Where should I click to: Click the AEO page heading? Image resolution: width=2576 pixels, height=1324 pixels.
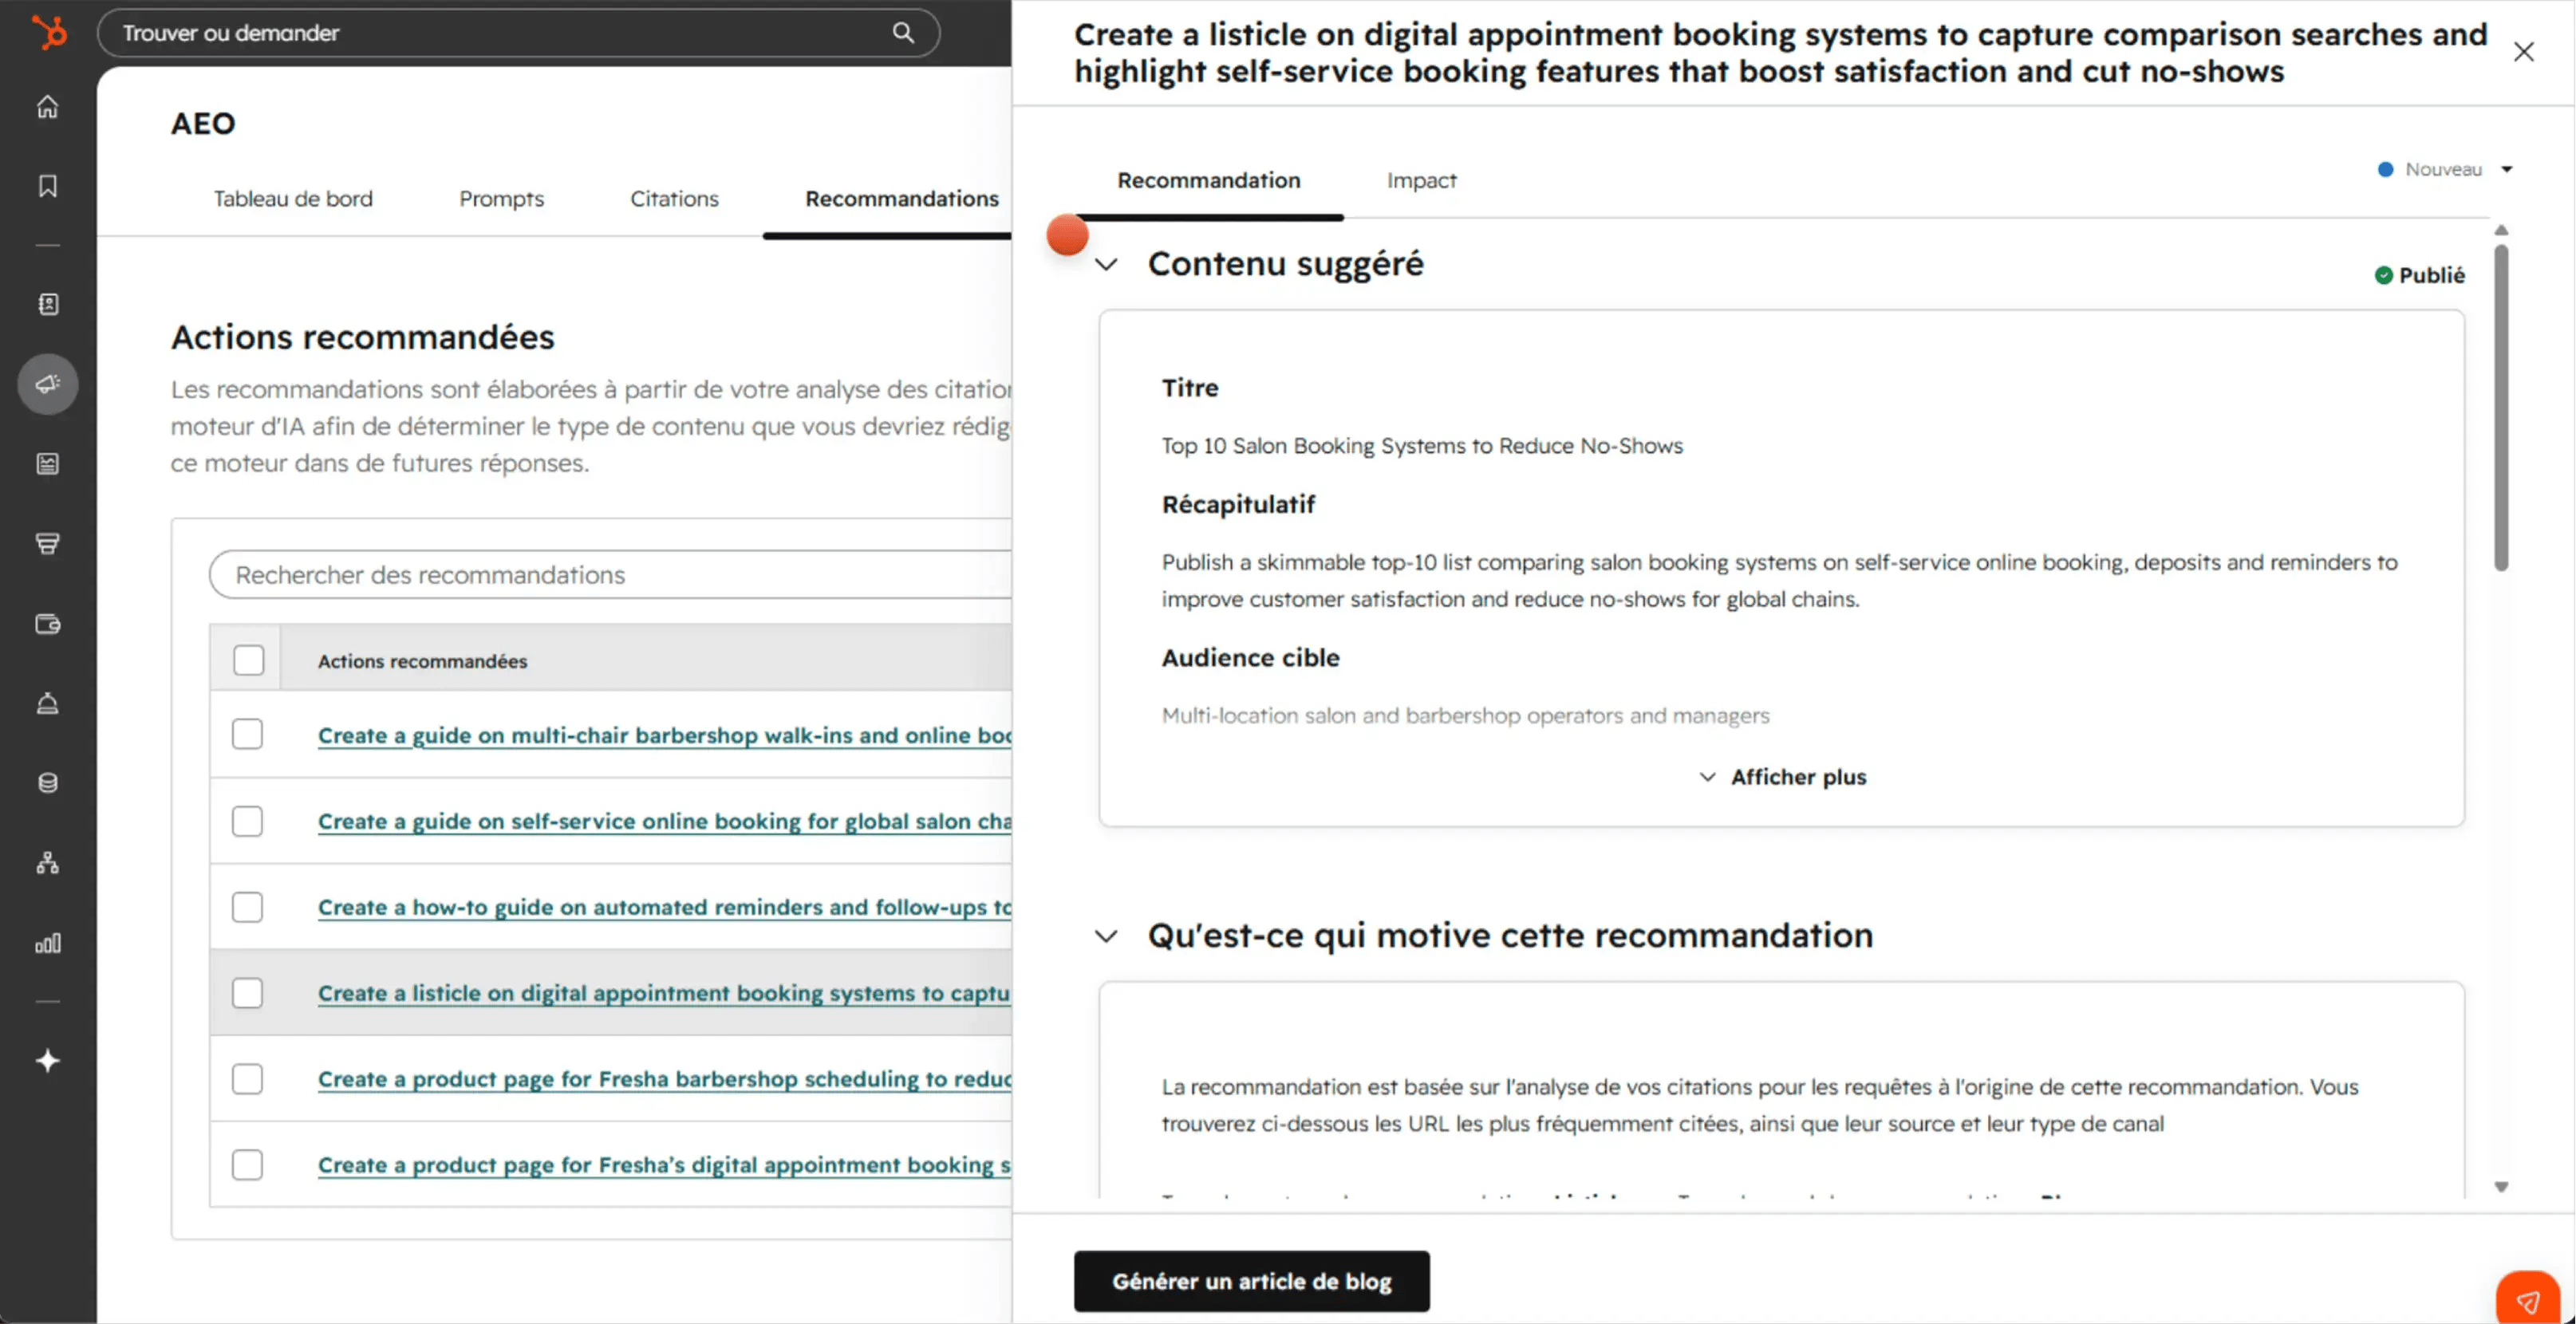point(203,123)
